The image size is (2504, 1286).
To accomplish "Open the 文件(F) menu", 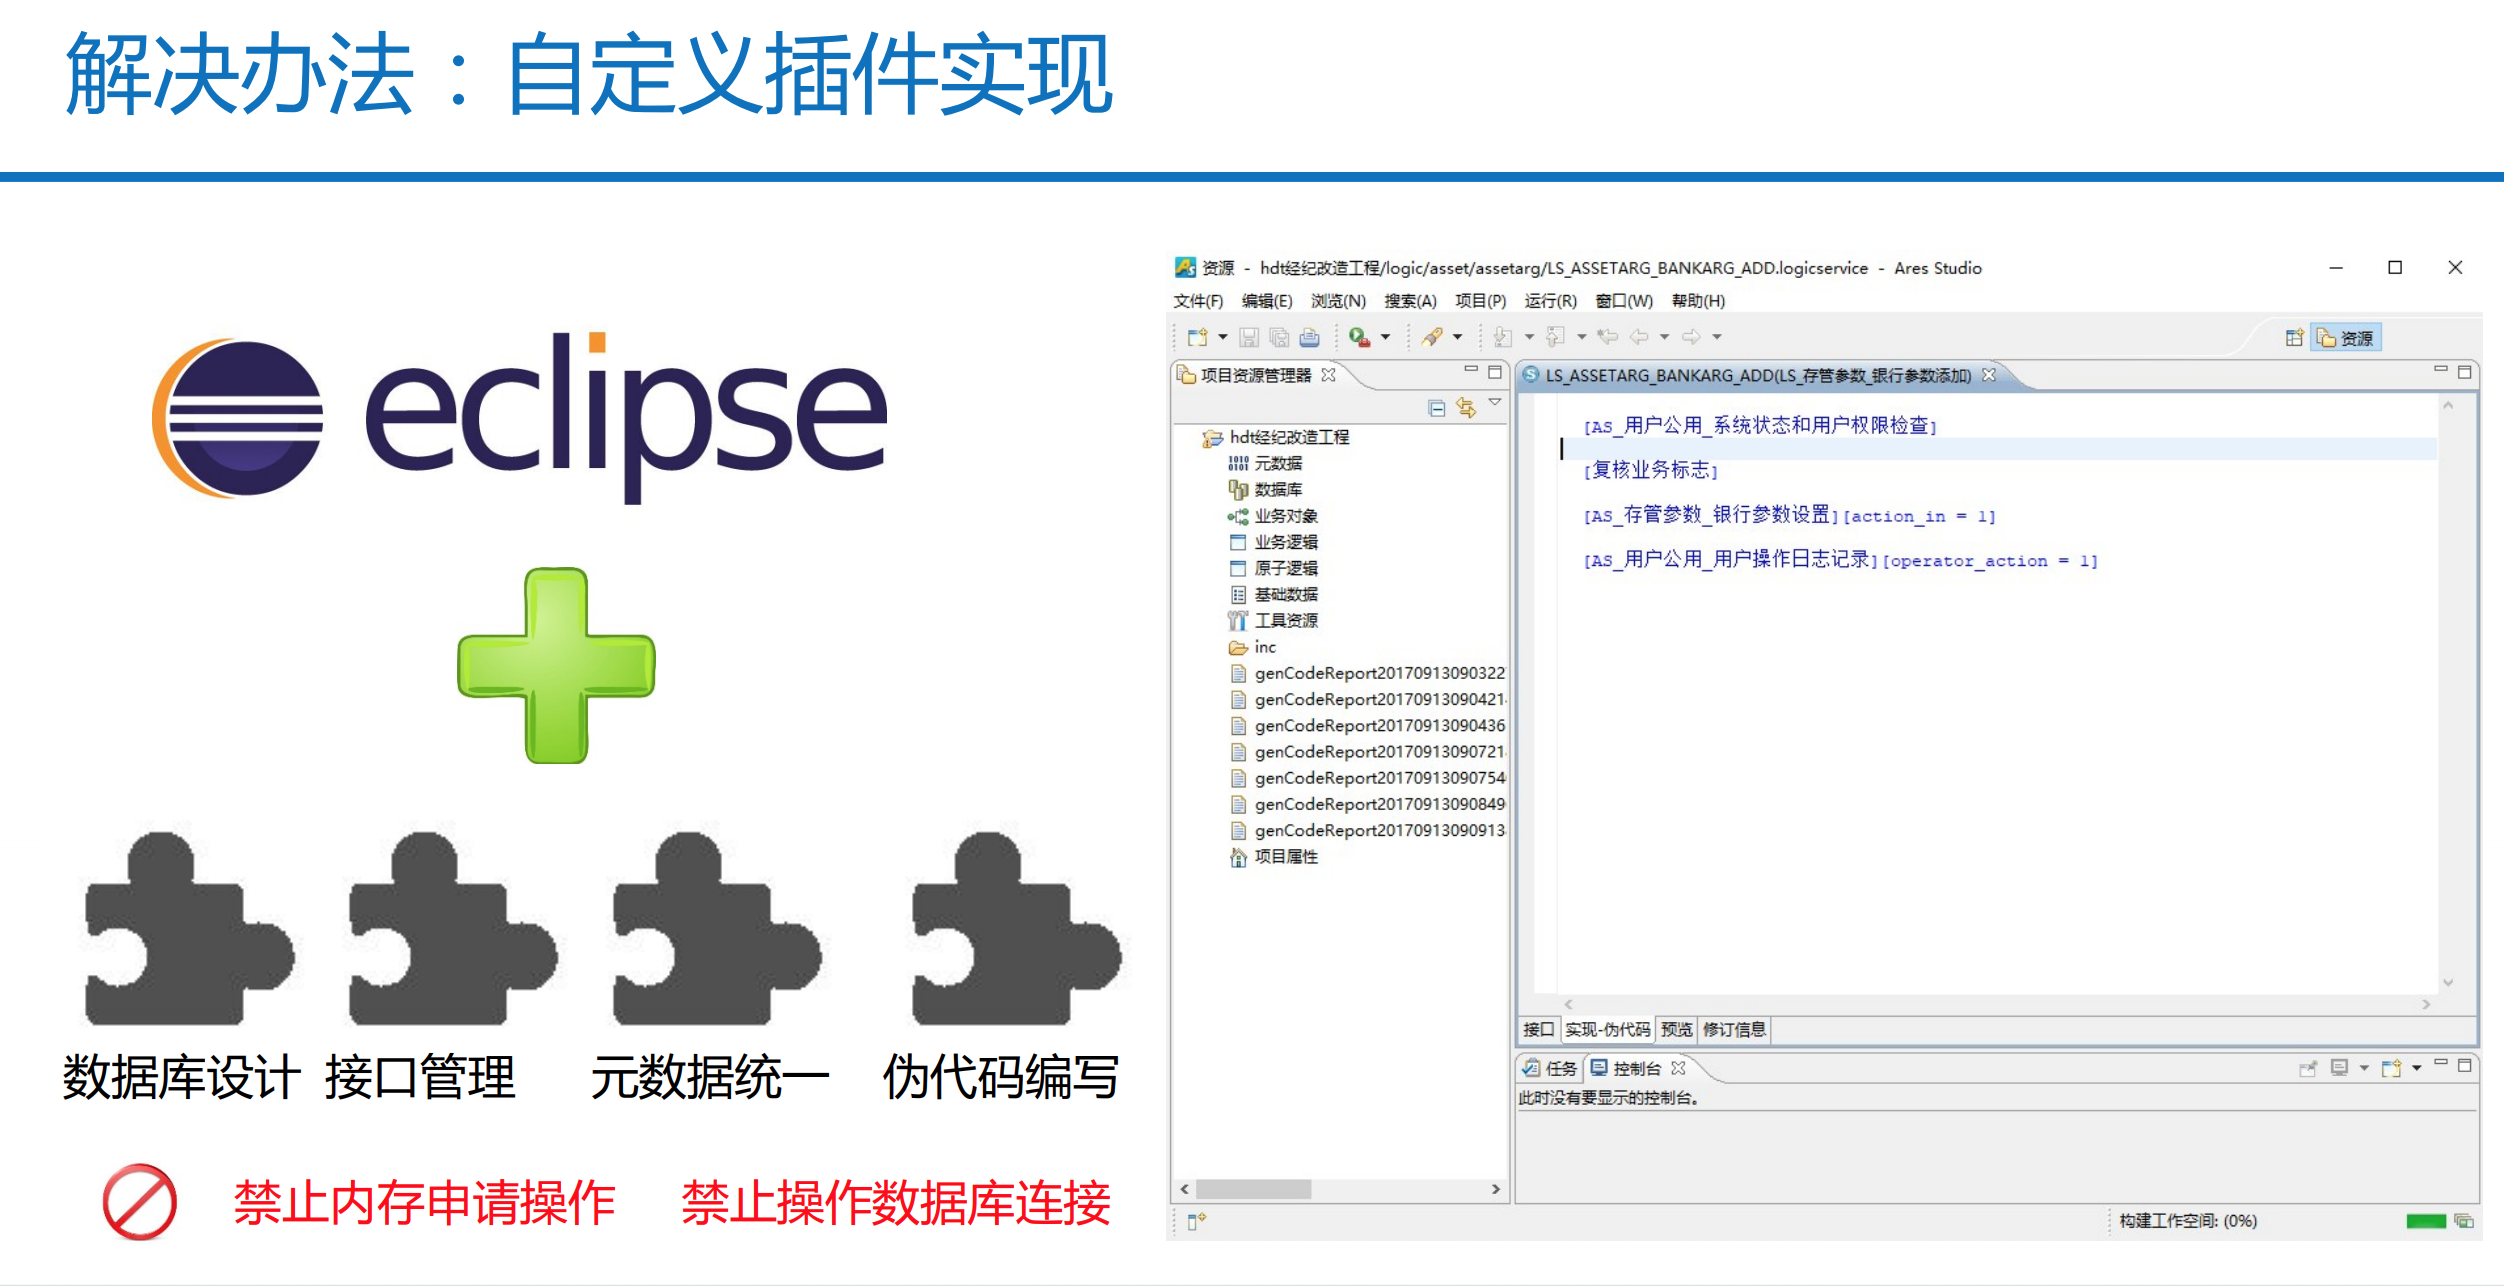I will [1198, 301].
